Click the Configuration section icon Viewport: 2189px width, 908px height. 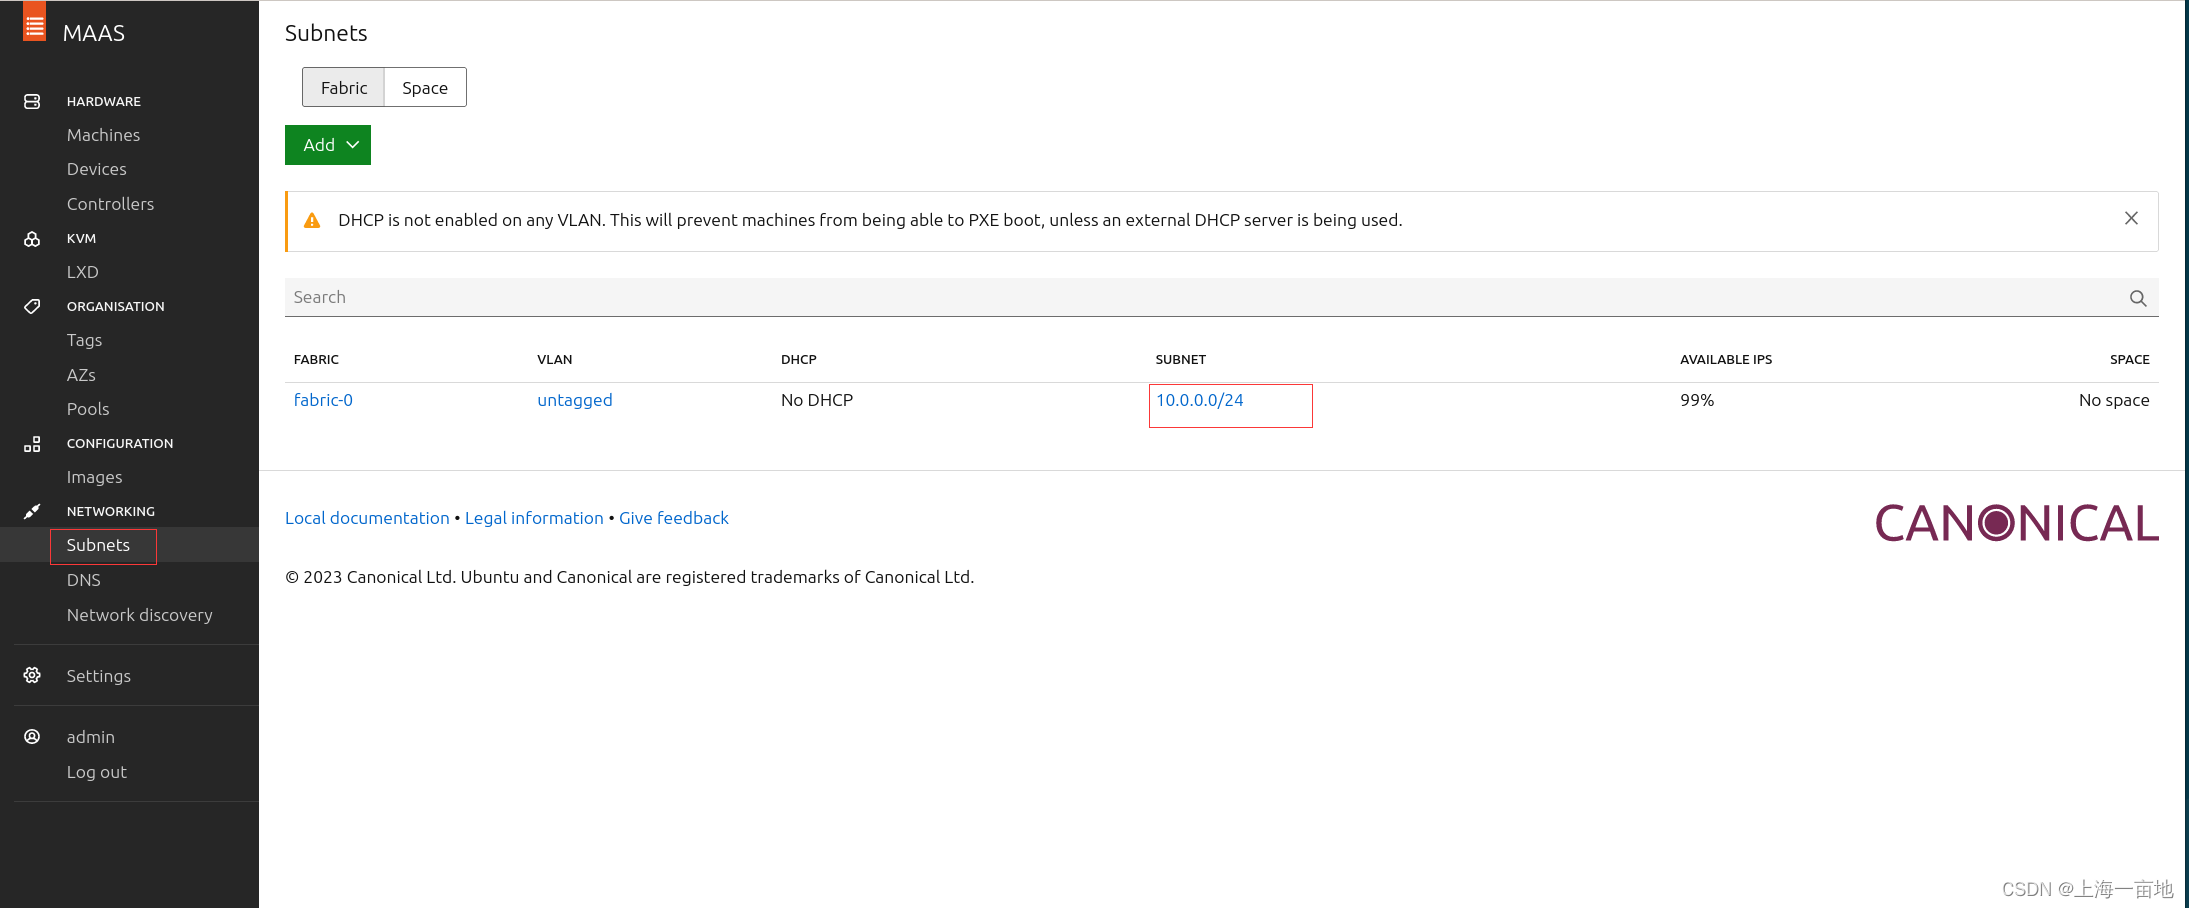point(32,444)
